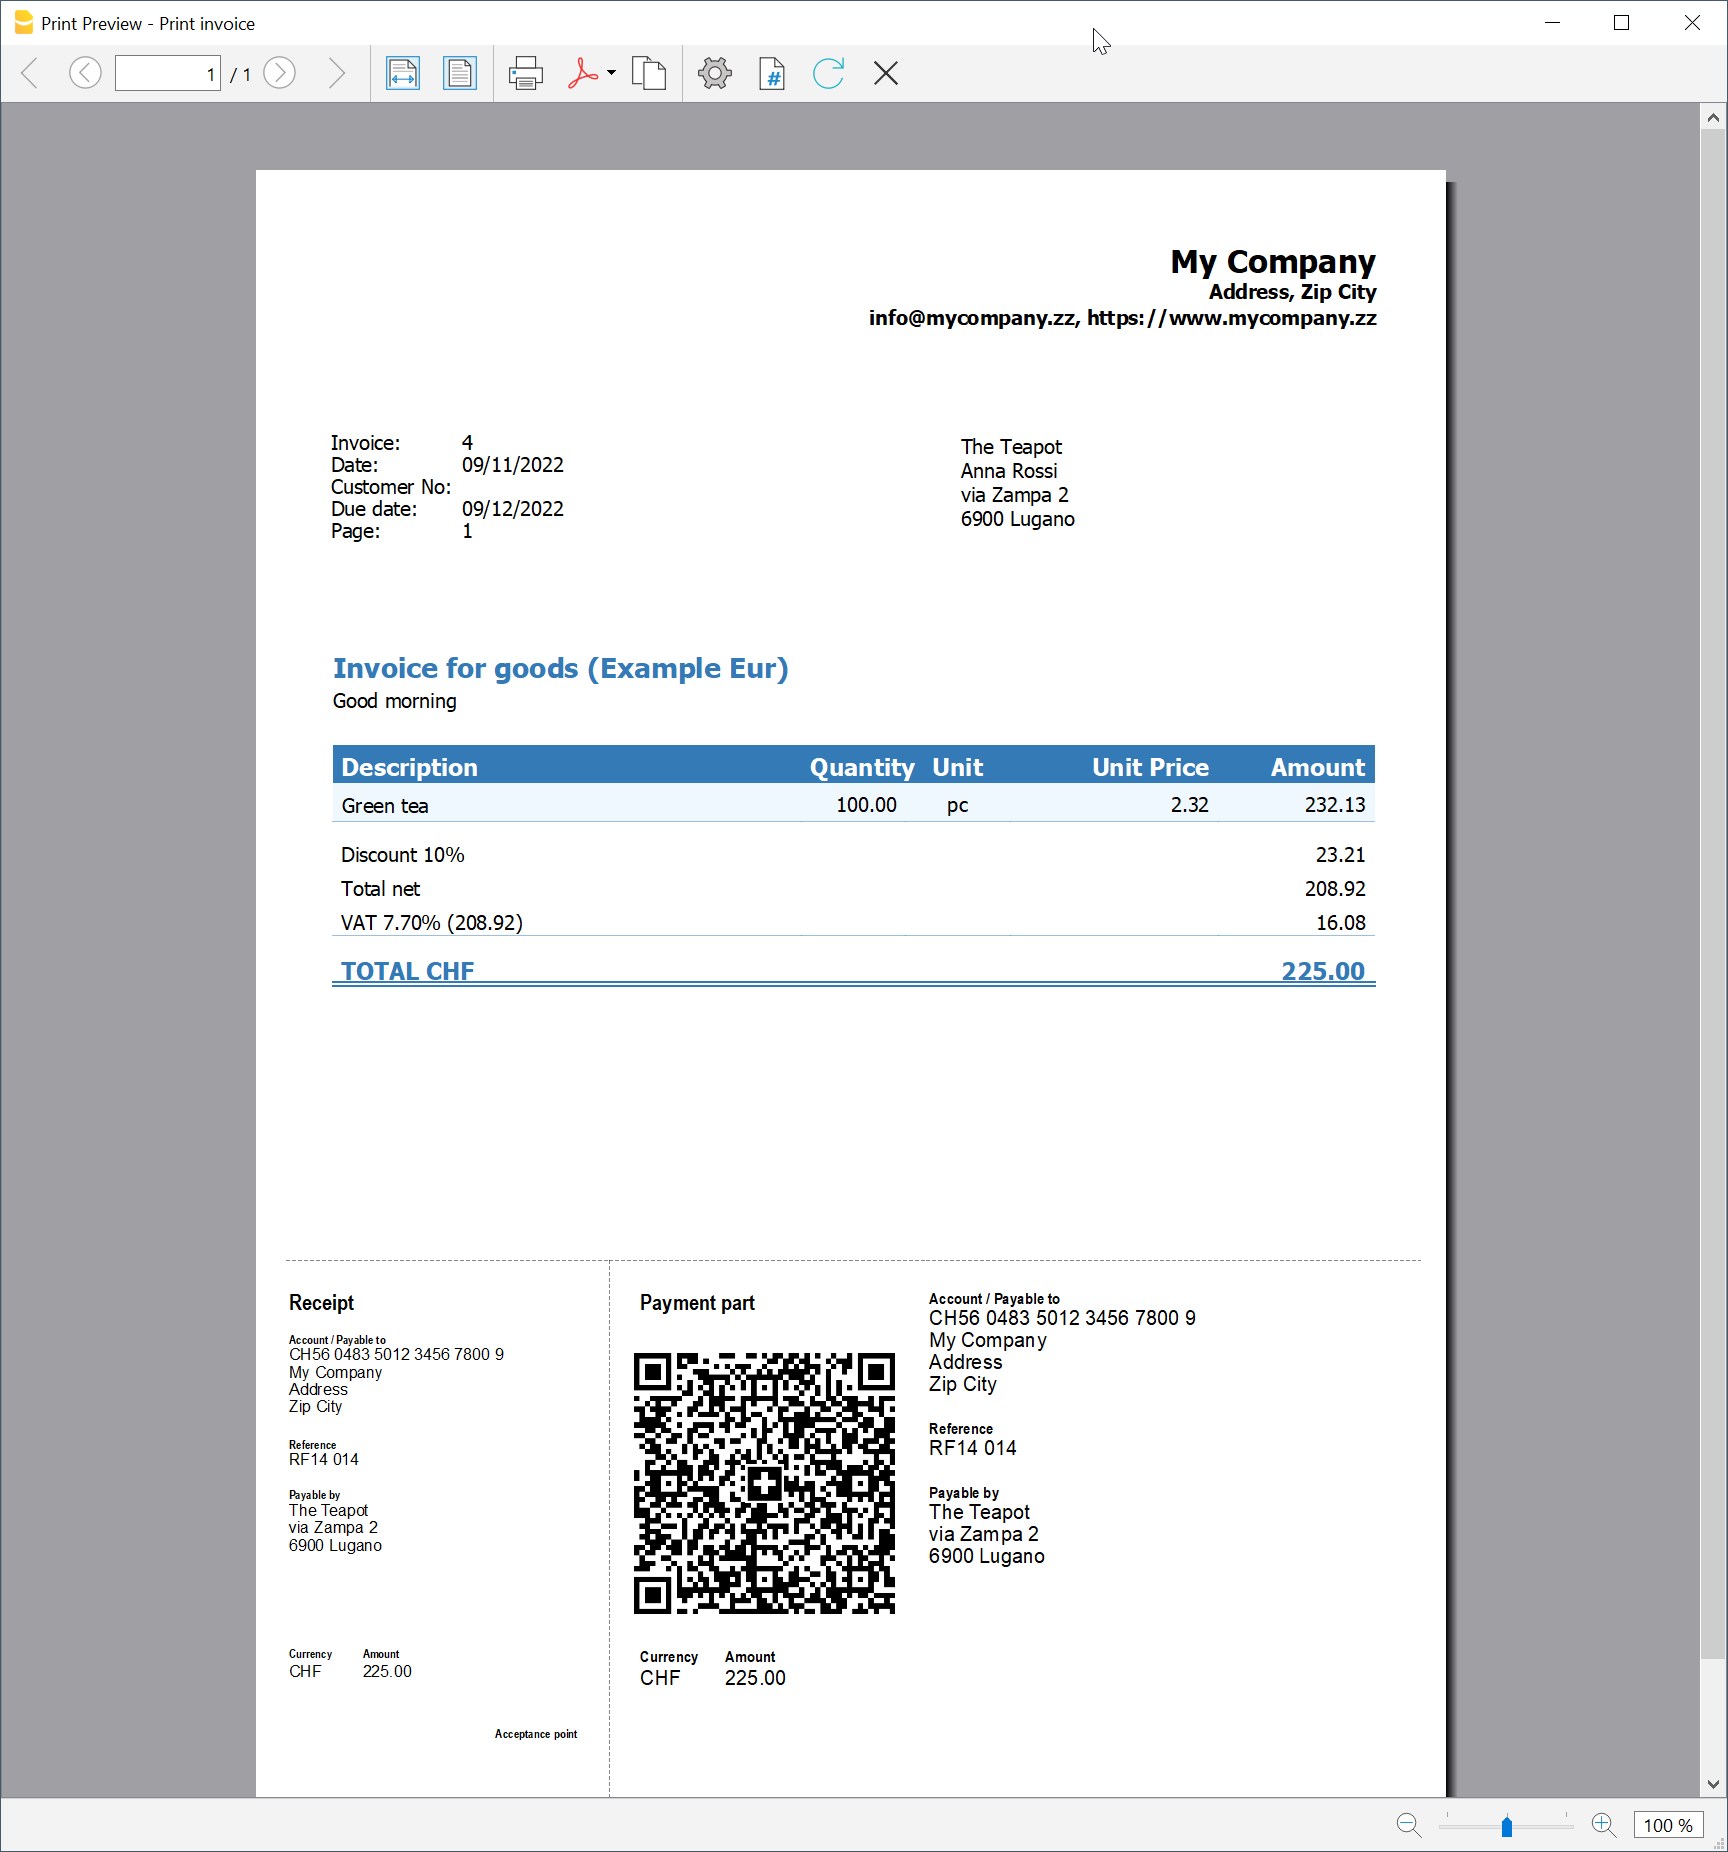1728x1852 pixels.
Task: Jump to last page arrow
Action: (337, 73)
